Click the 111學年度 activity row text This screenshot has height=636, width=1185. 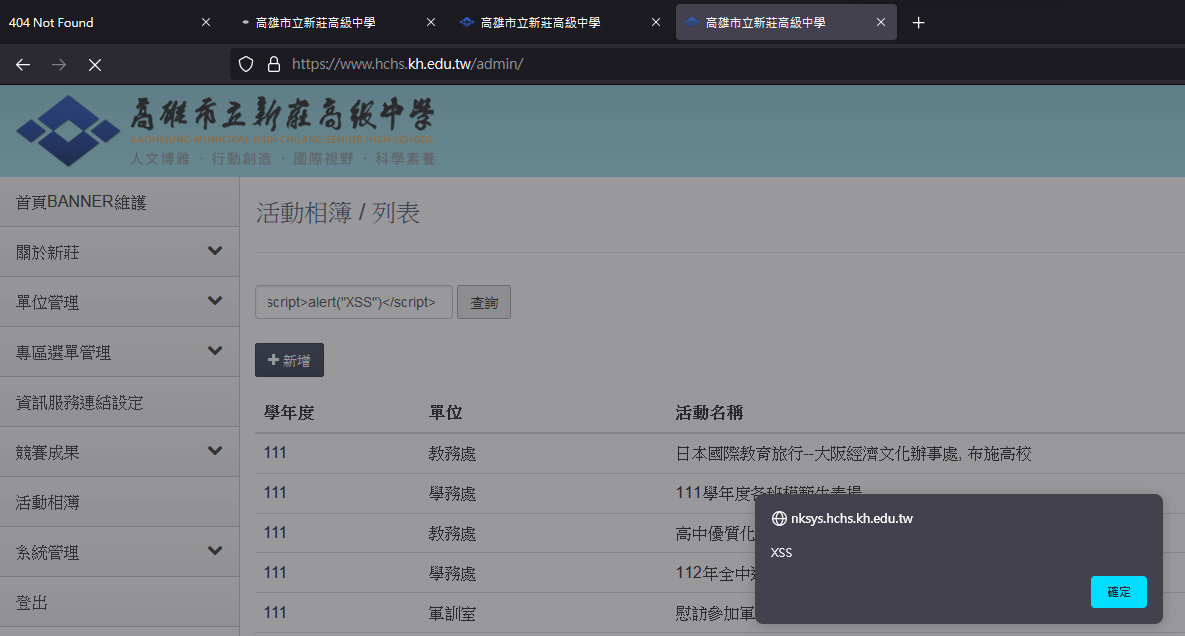click(x=769, y=494)
